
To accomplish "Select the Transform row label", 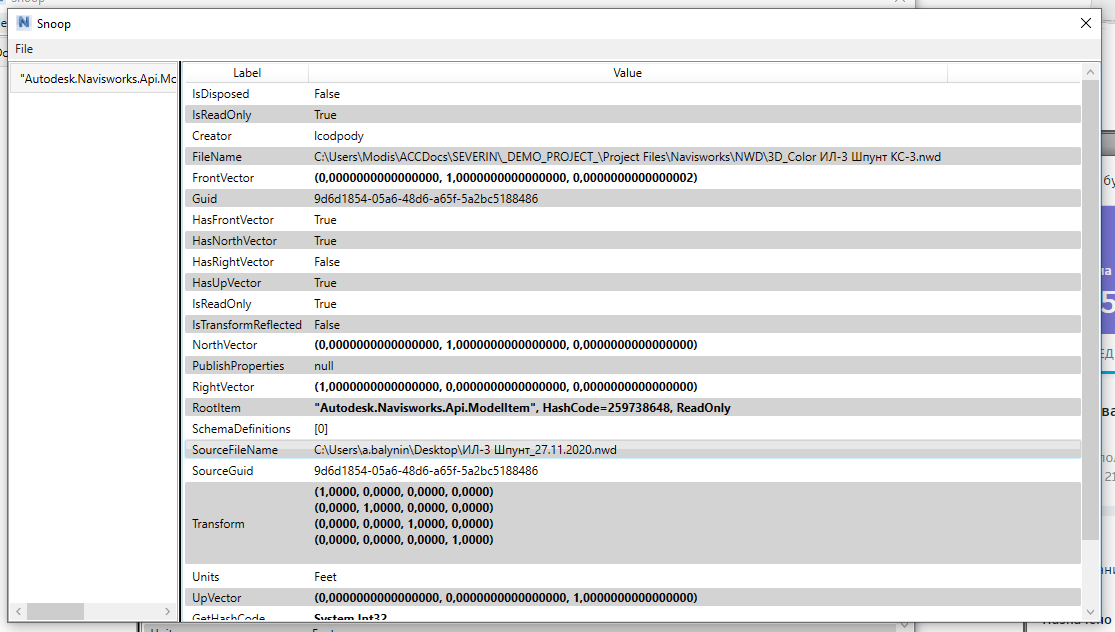I will [218, 524].
